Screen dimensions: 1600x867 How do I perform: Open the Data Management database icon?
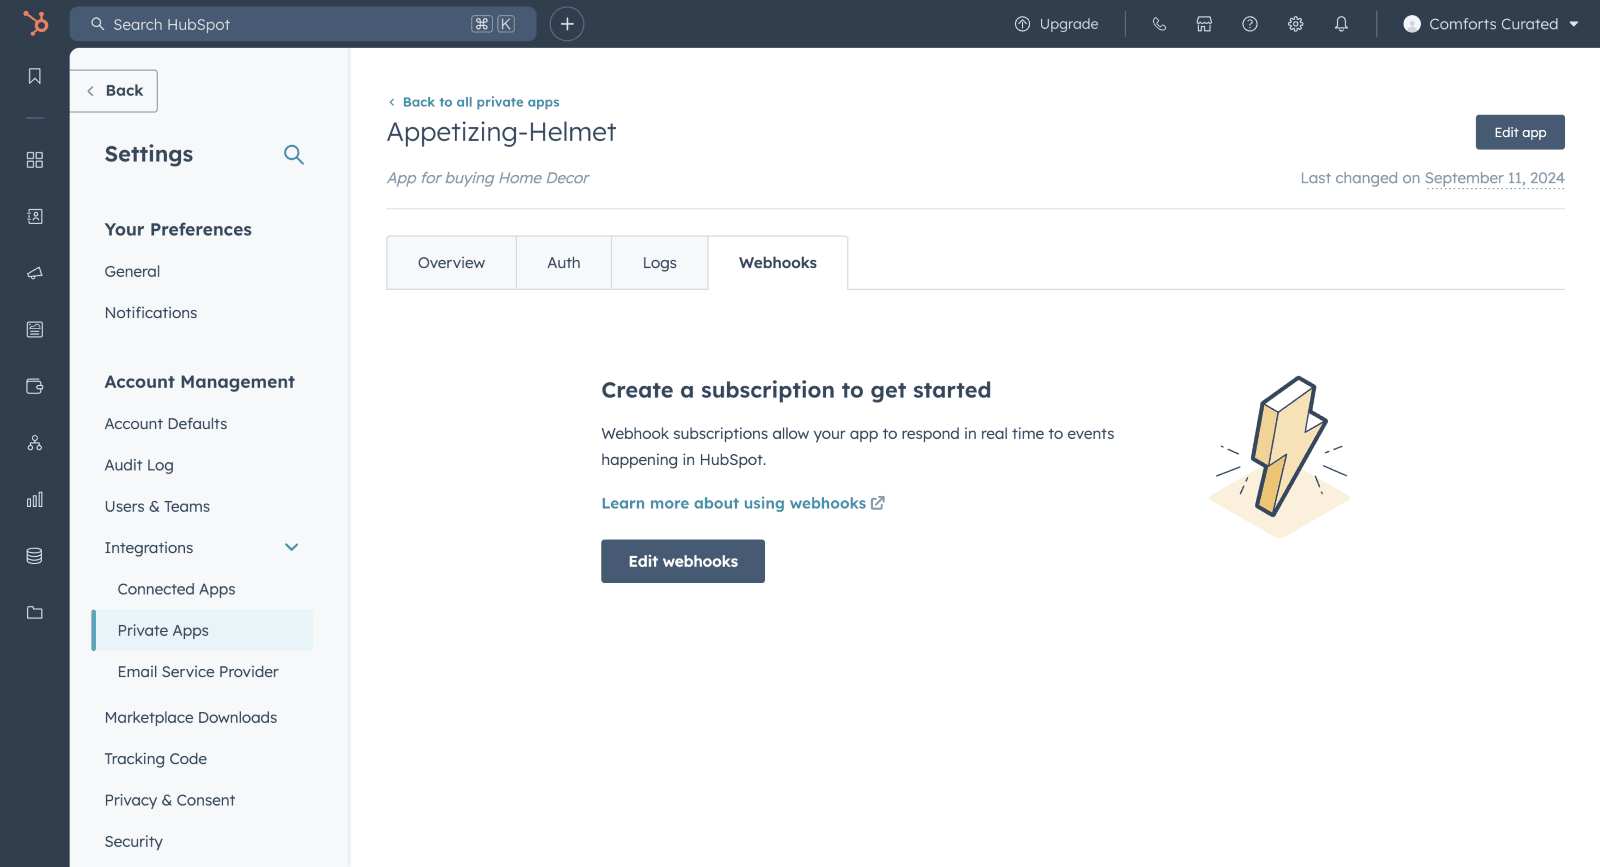click(x=35, y=556)
